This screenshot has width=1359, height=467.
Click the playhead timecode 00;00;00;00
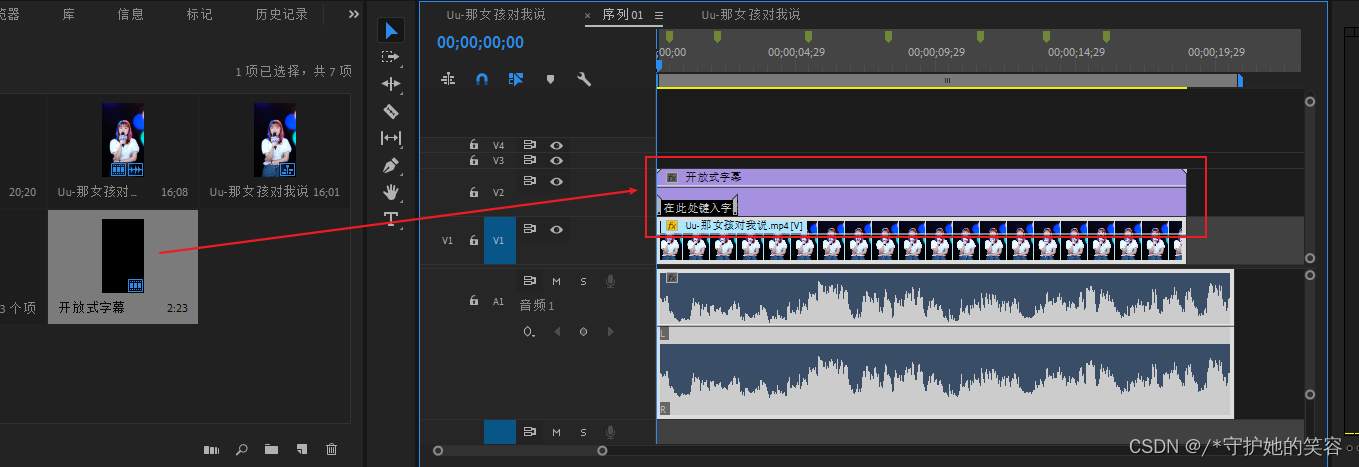480,42
